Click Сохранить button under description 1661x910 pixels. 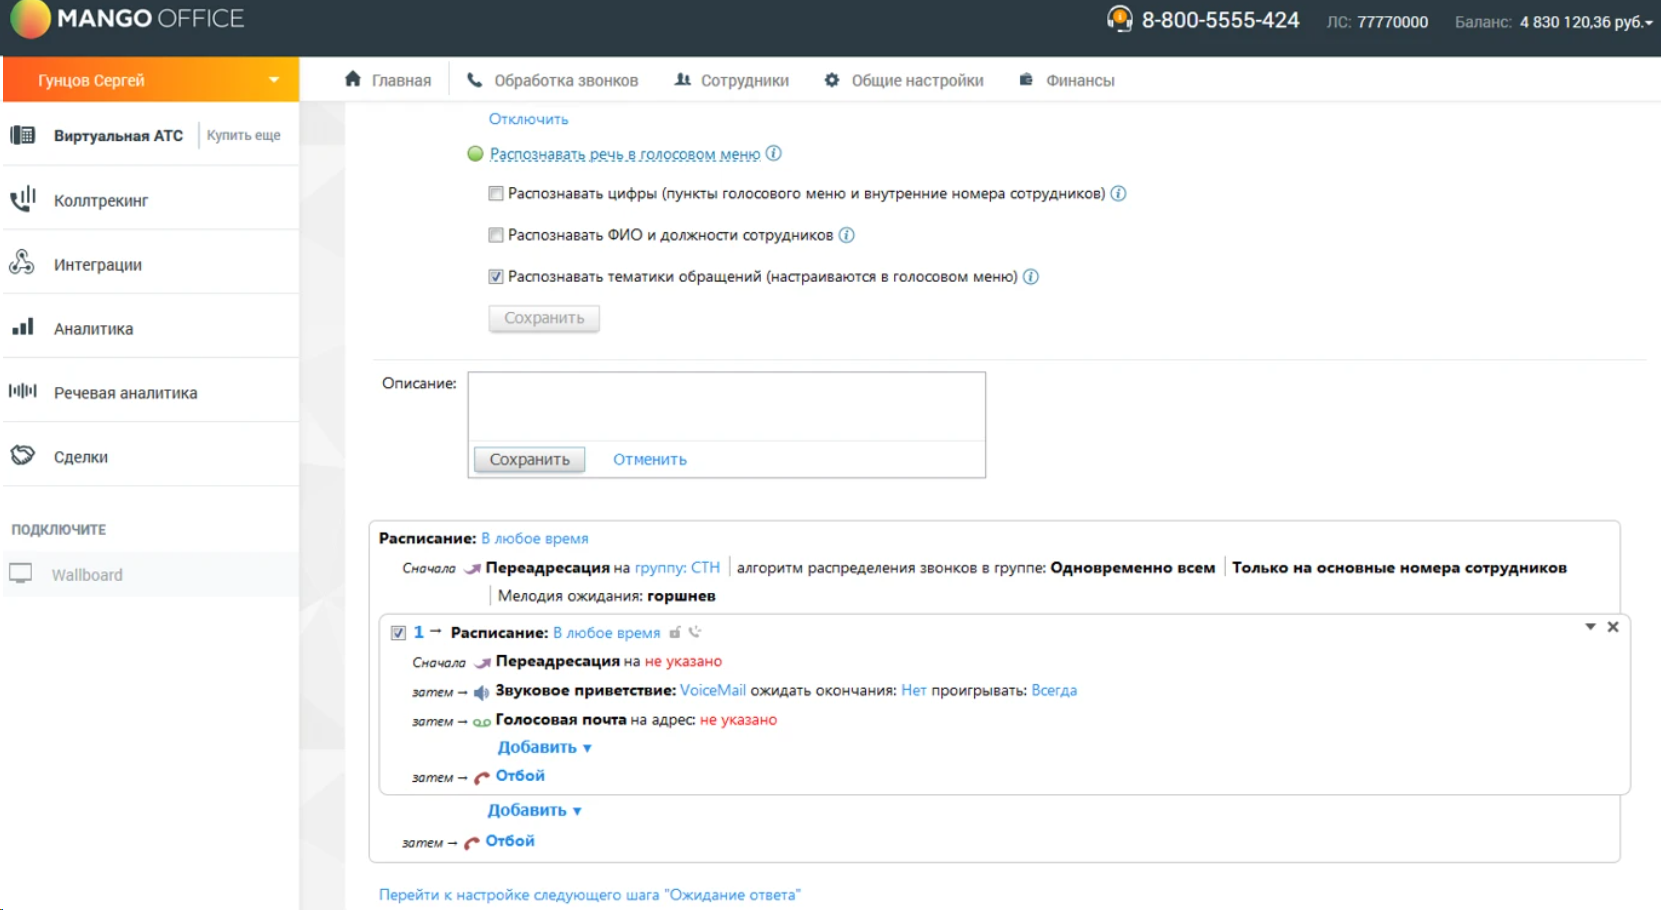click(529, 459)
